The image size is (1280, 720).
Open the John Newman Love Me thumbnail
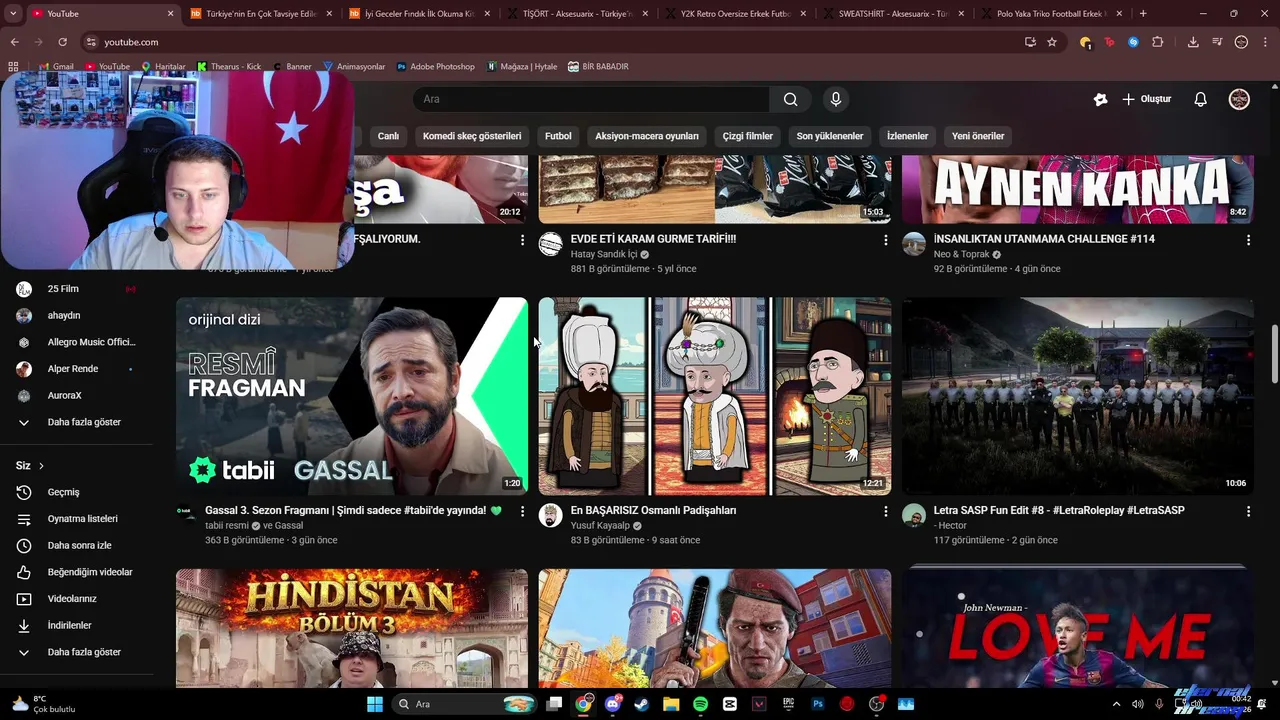coord(1078,628)
